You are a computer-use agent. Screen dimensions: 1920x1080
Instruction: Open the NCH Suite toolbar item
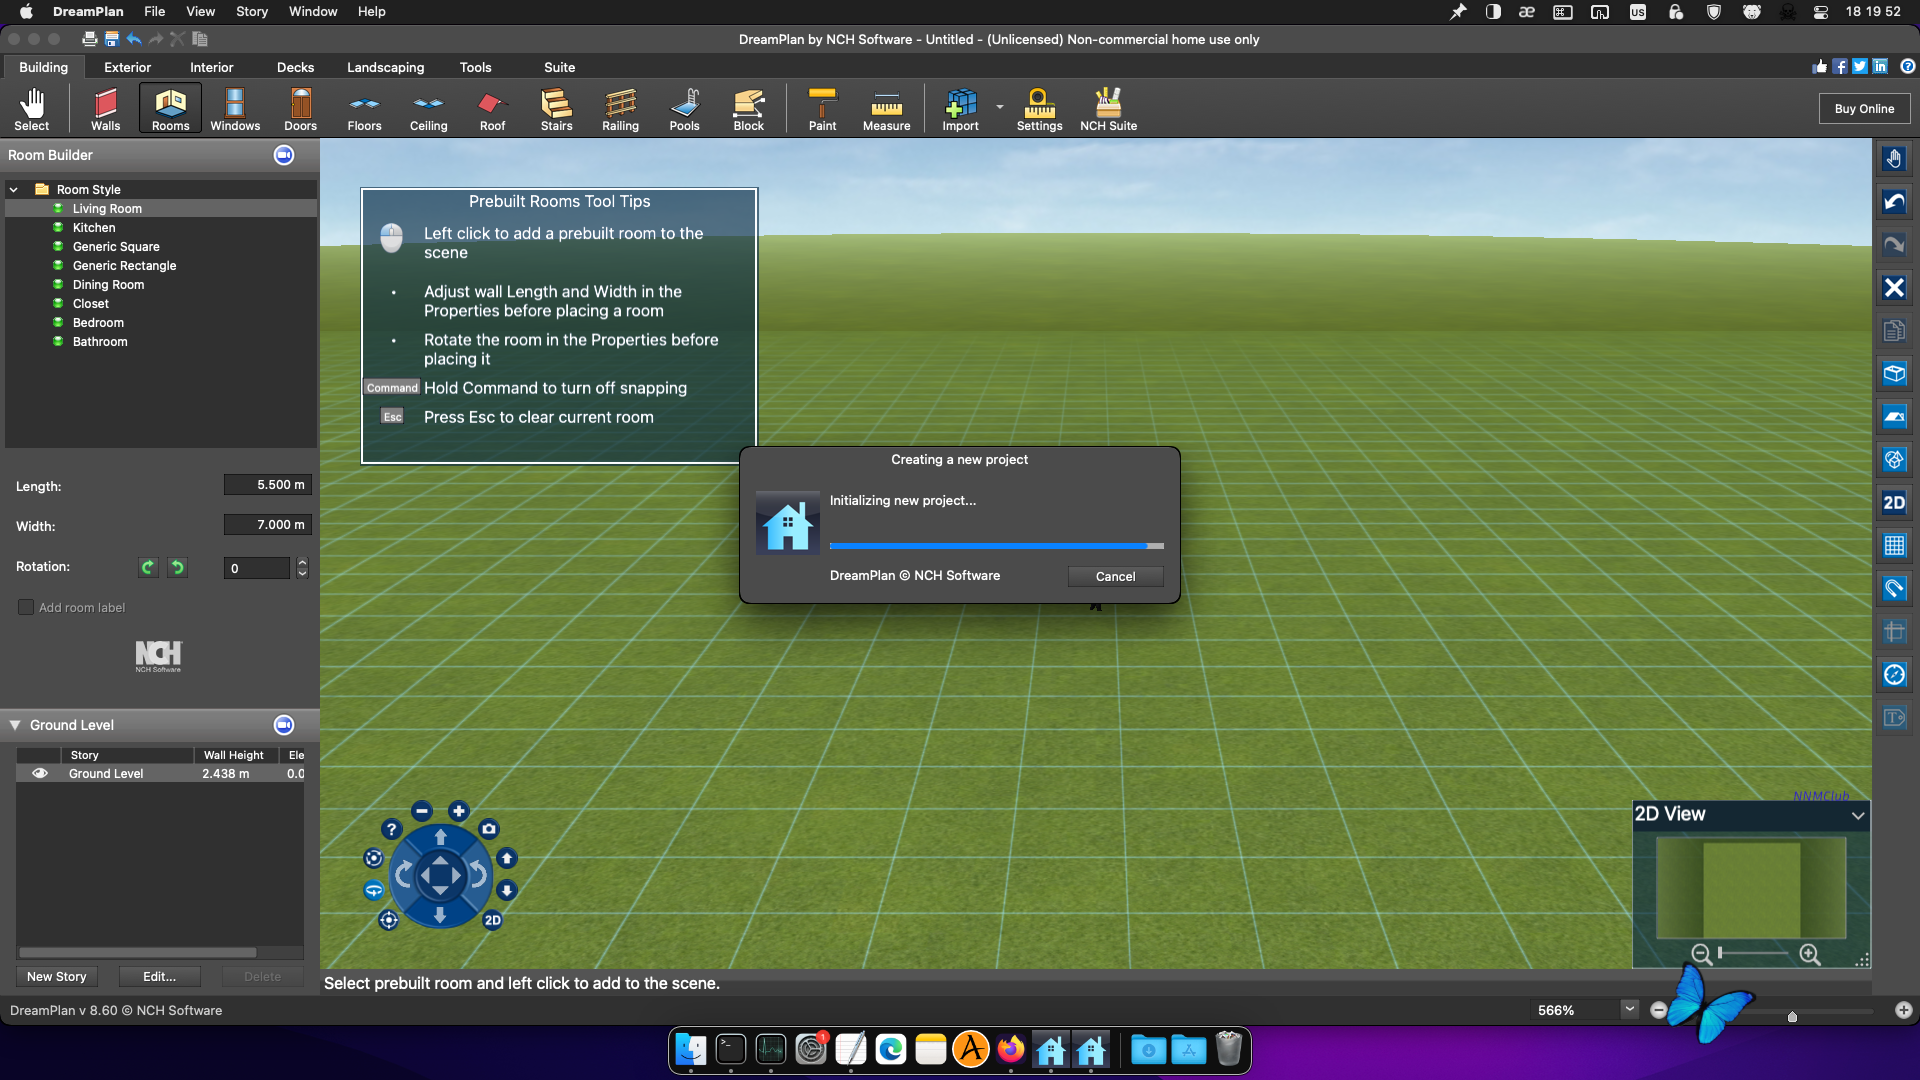[1108, 109]
